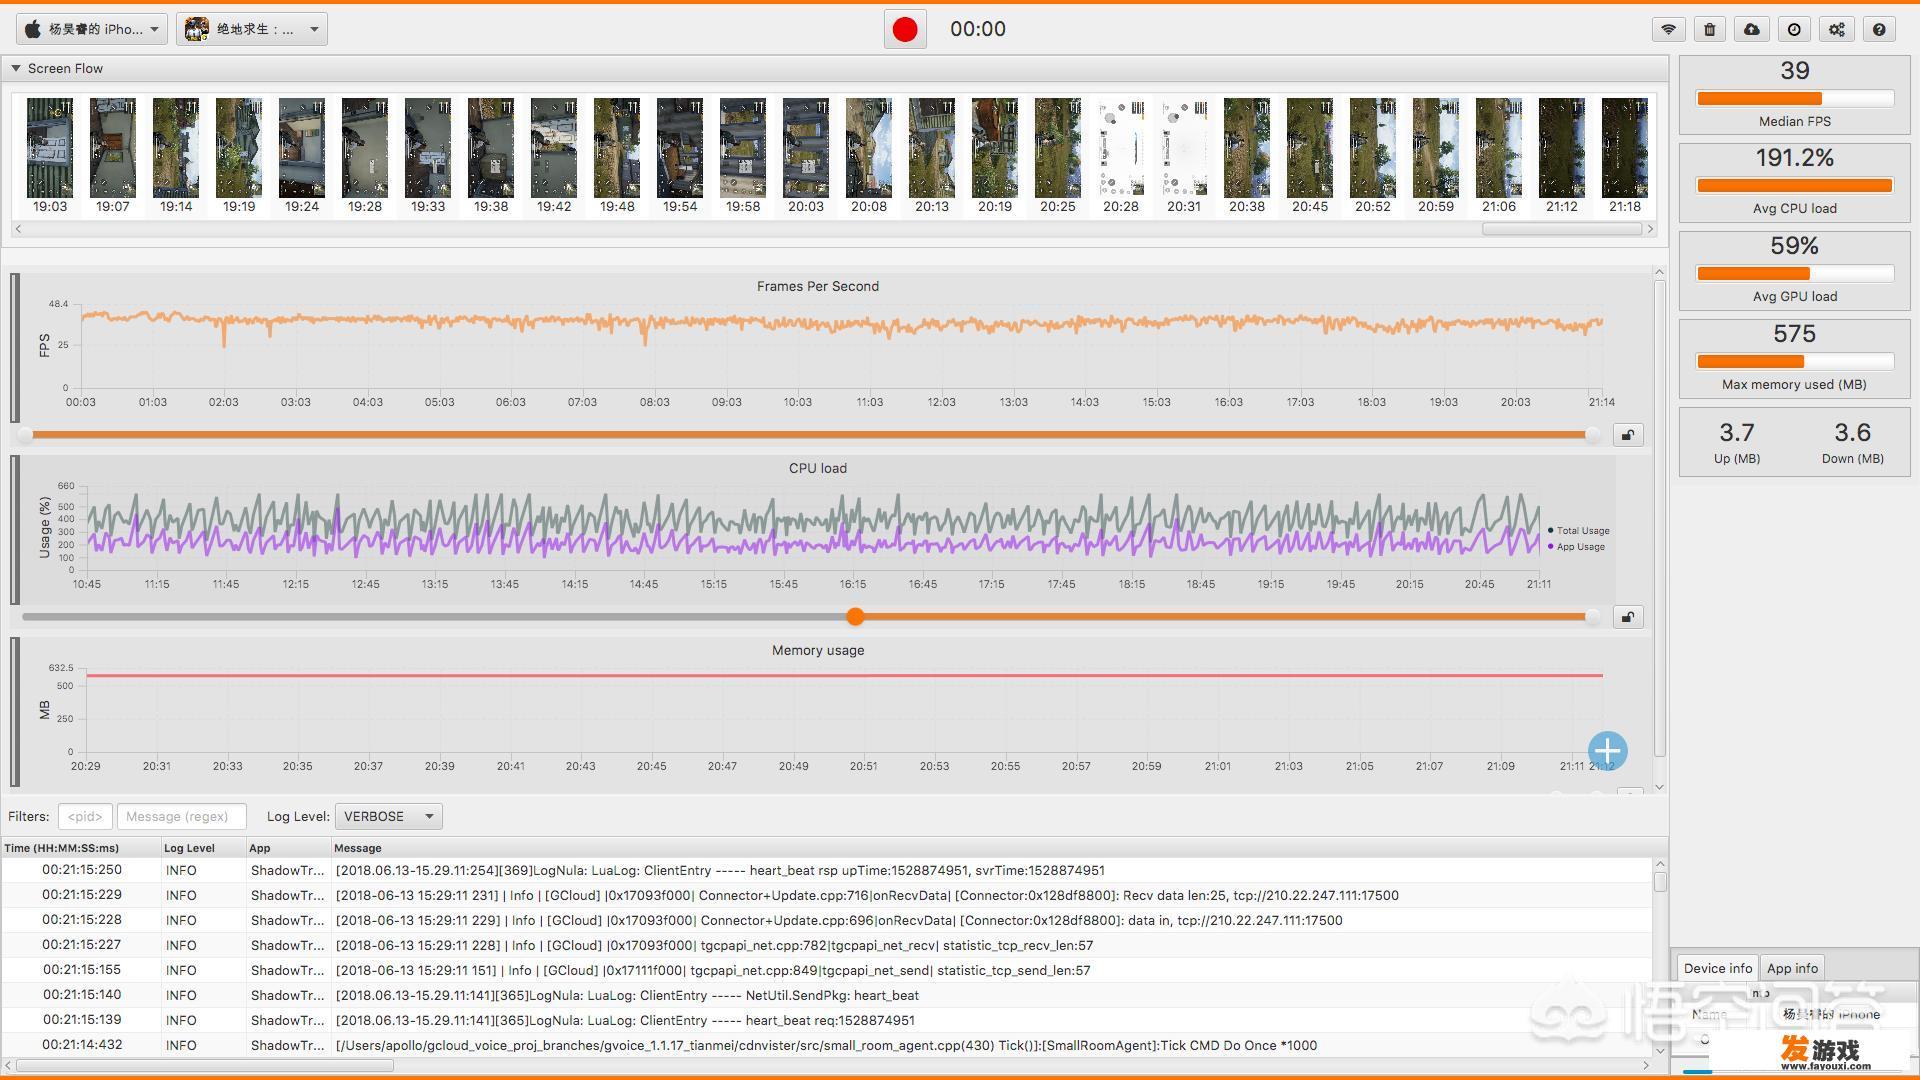Select the log row at 00:21:15:228
Viewport: 1920px width, 1080px height.
click(826, 920)
